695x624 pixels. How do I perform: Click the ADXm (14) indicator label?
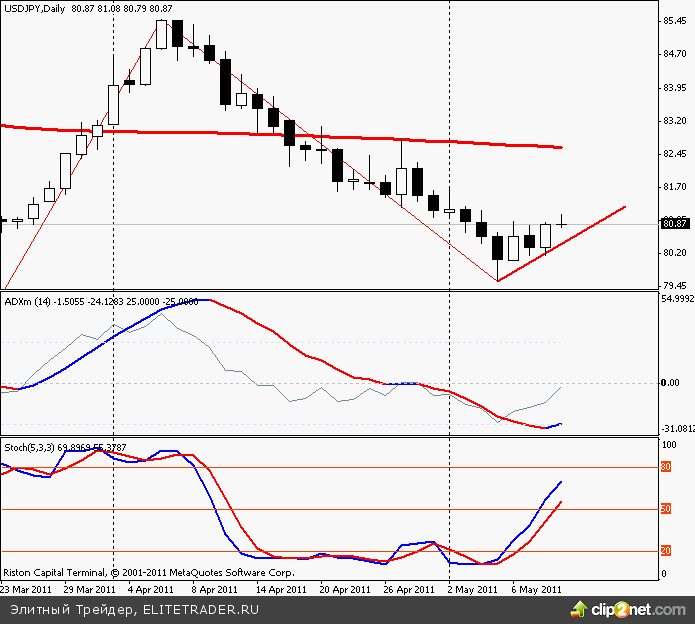(28, 300)
